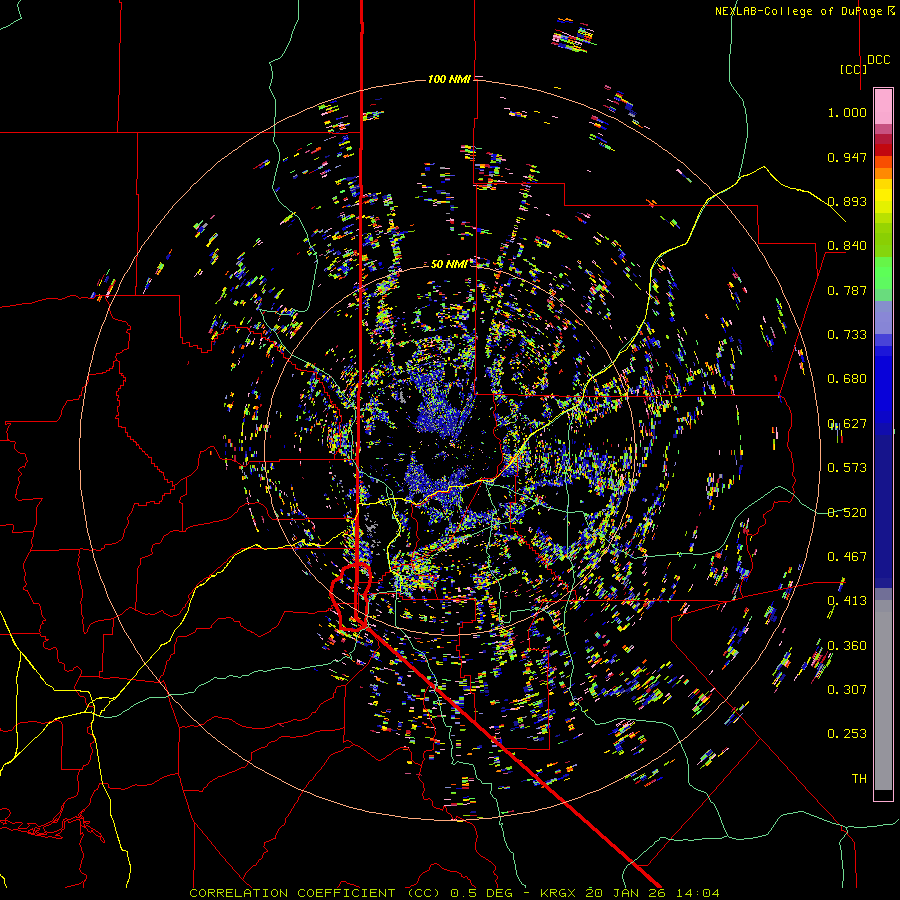Click the TH threshold label
900x900 pixels.
859,779
